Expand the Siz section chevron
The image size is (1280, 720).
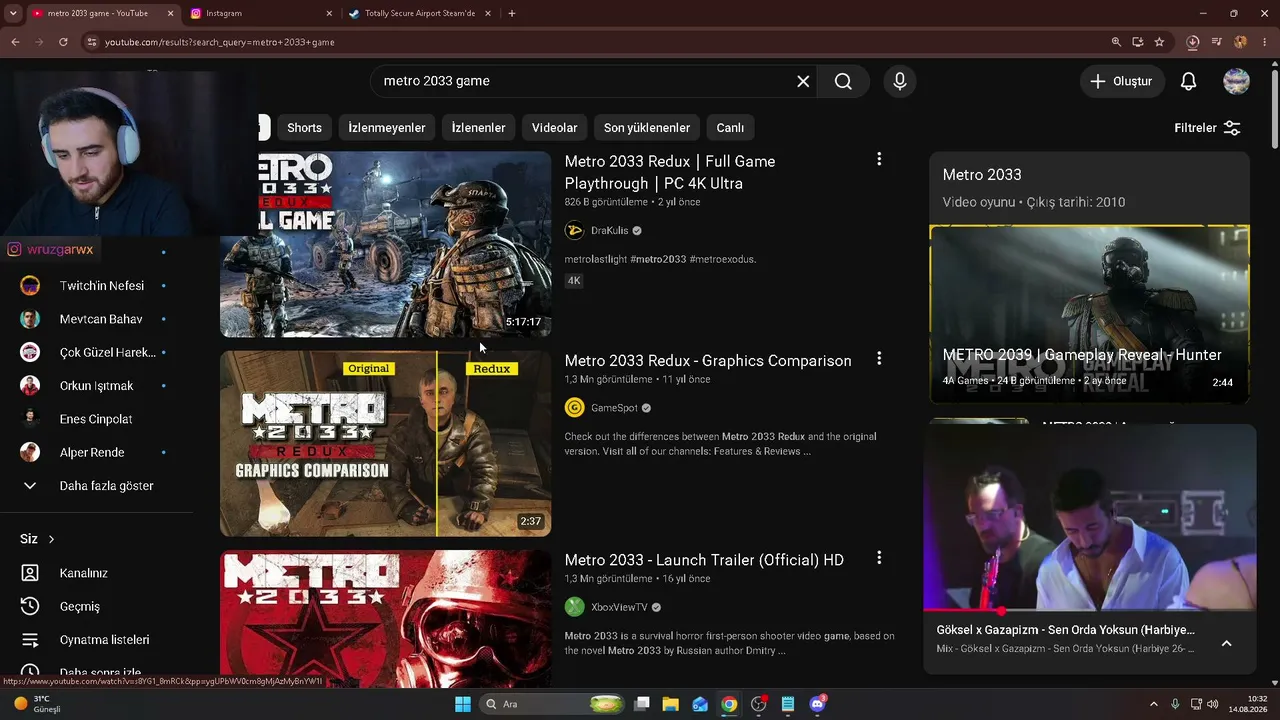pyautogui.click(x=51, y=539)
